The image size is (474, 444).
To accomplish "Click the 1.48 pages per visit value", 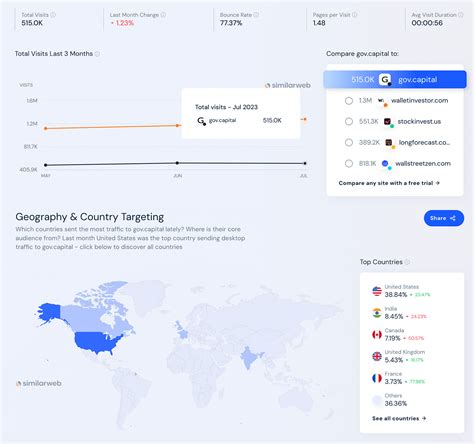I will tap(319, 23).
